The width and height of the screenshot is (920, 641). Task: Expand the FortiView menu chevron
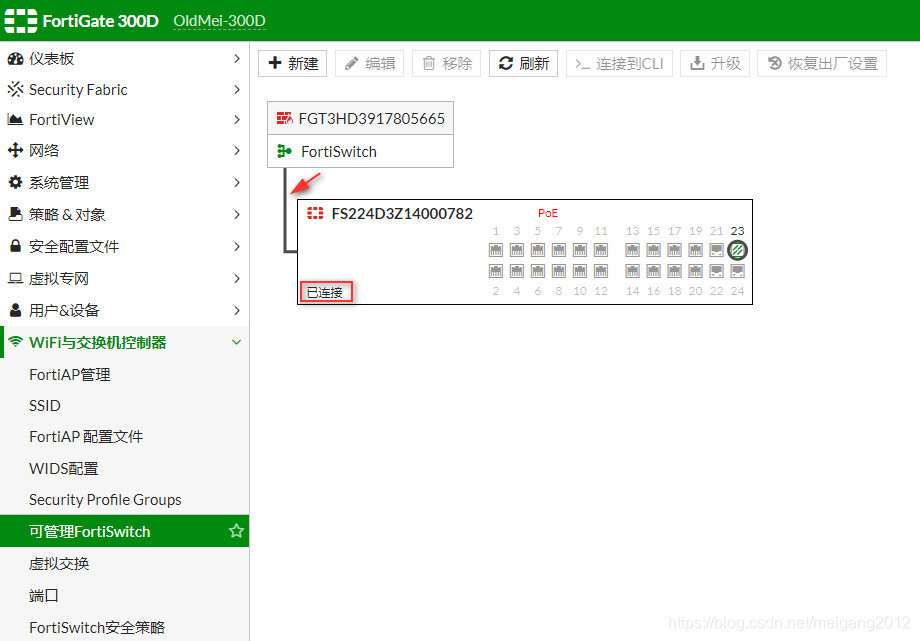tap(236, 120)
